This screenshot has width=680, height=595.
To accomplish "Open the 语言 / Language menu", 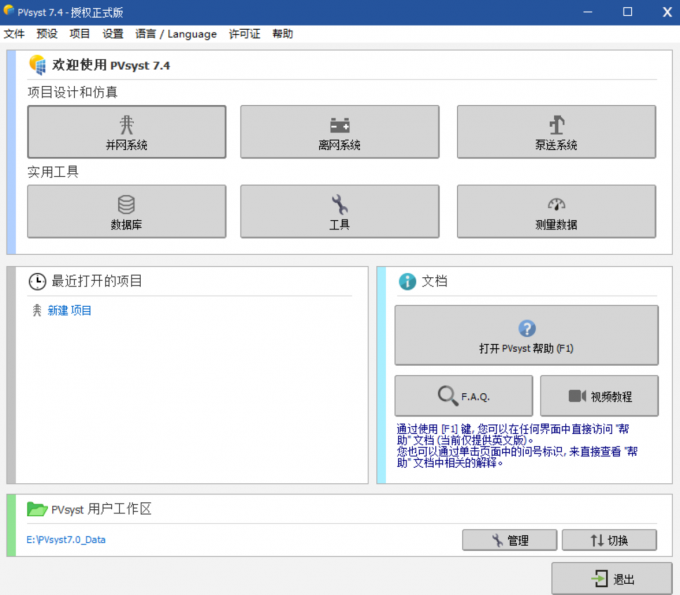I will [x=176, y=34].
